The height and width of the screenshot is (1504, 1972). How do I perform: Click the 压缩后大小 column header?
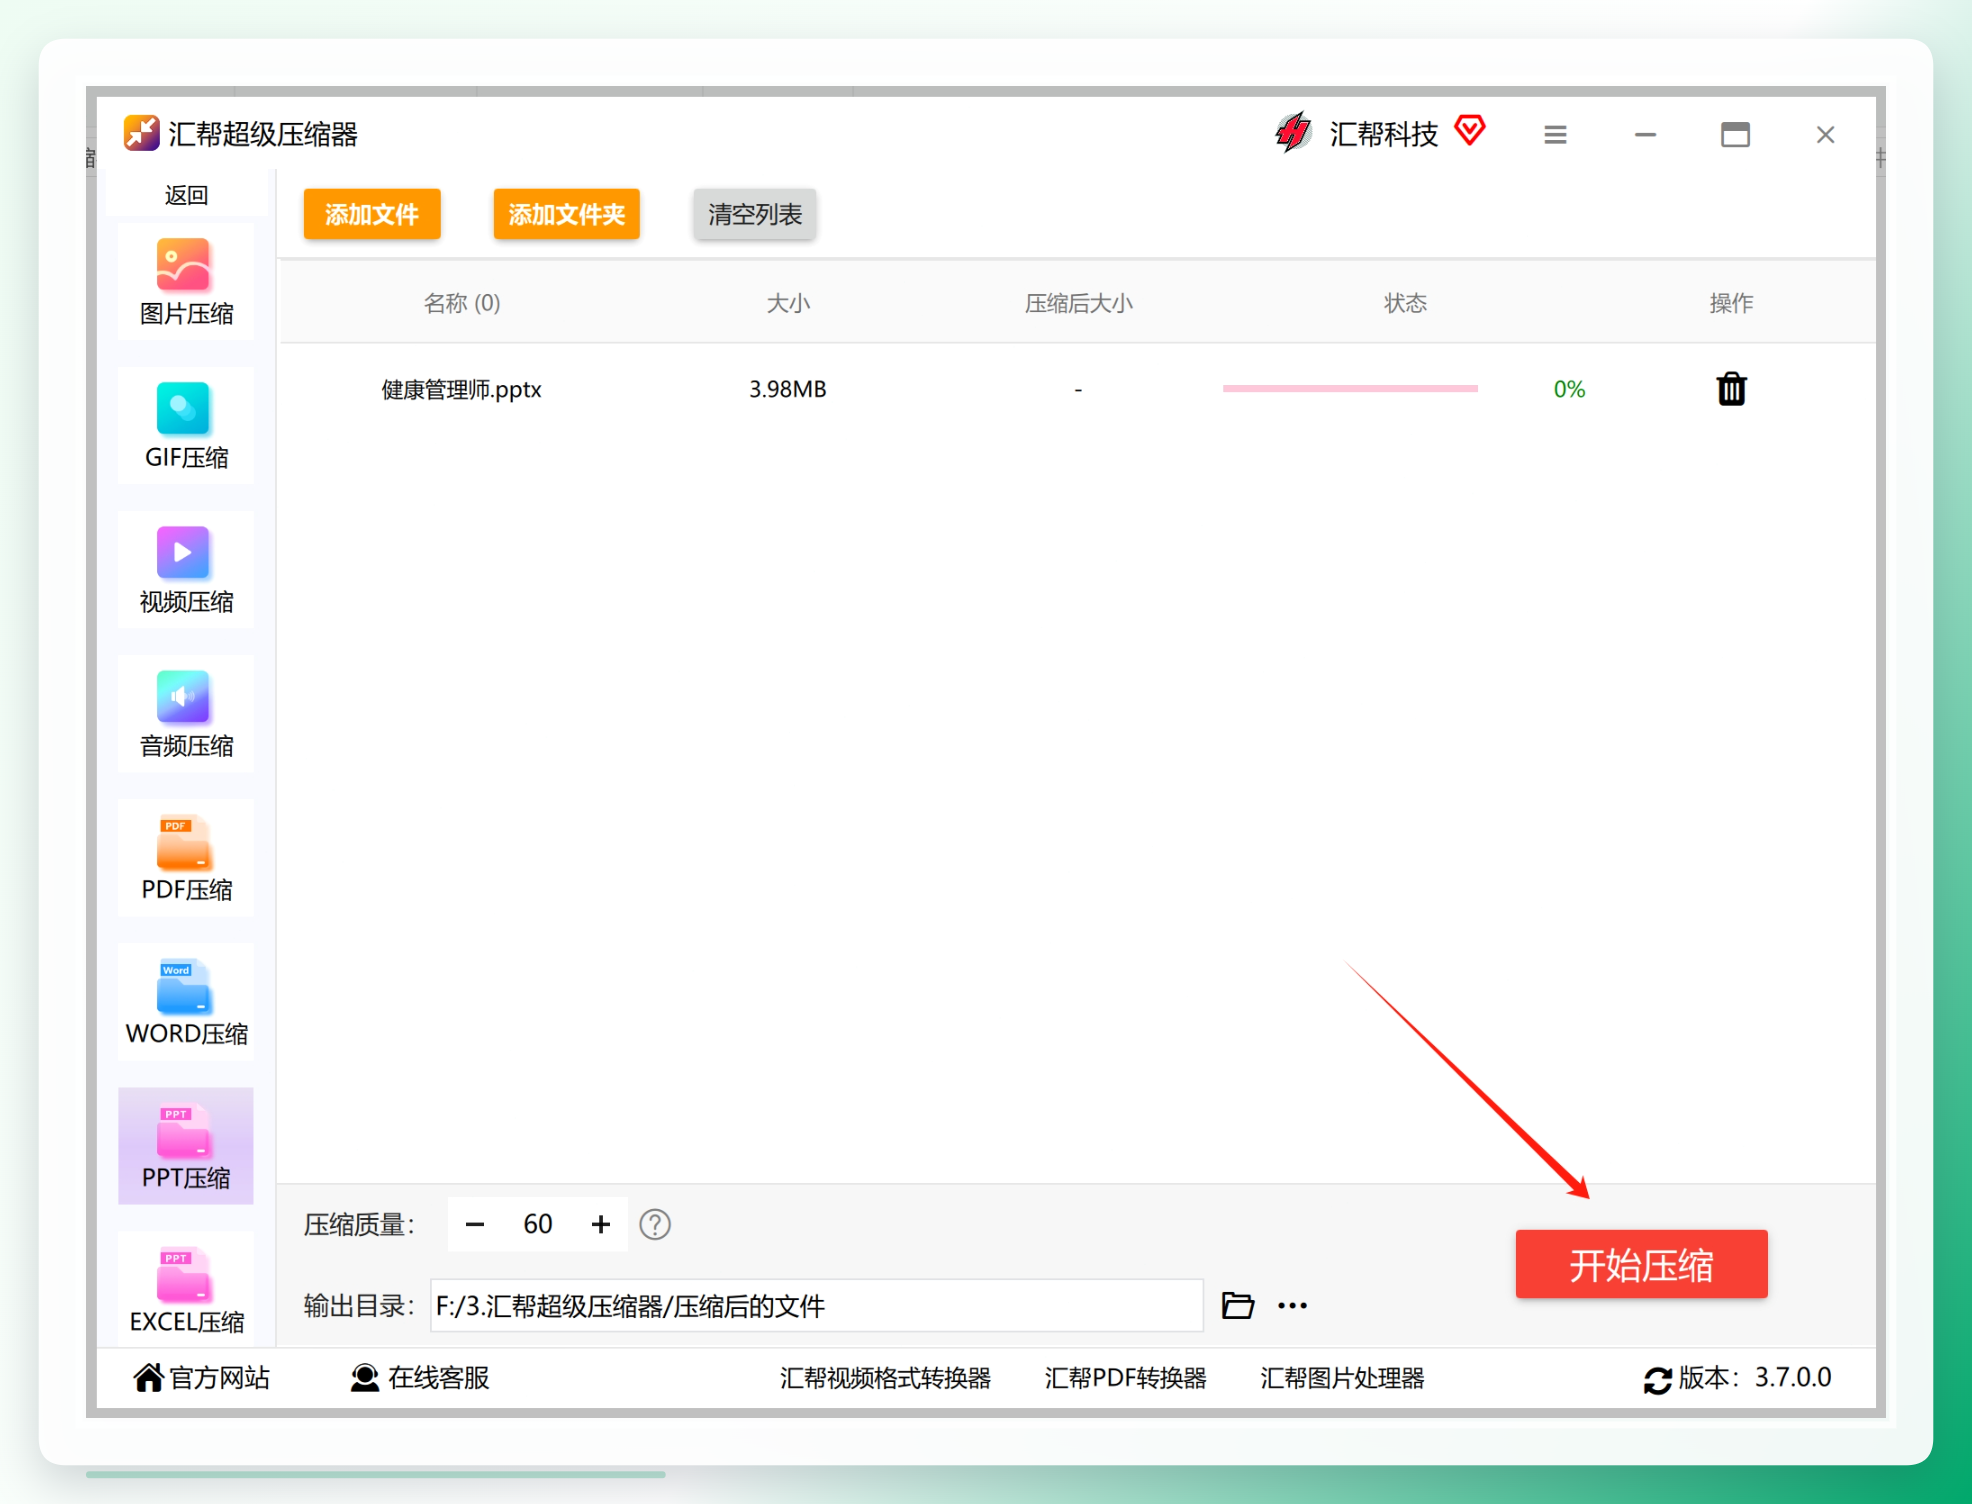pos(1078,303)
